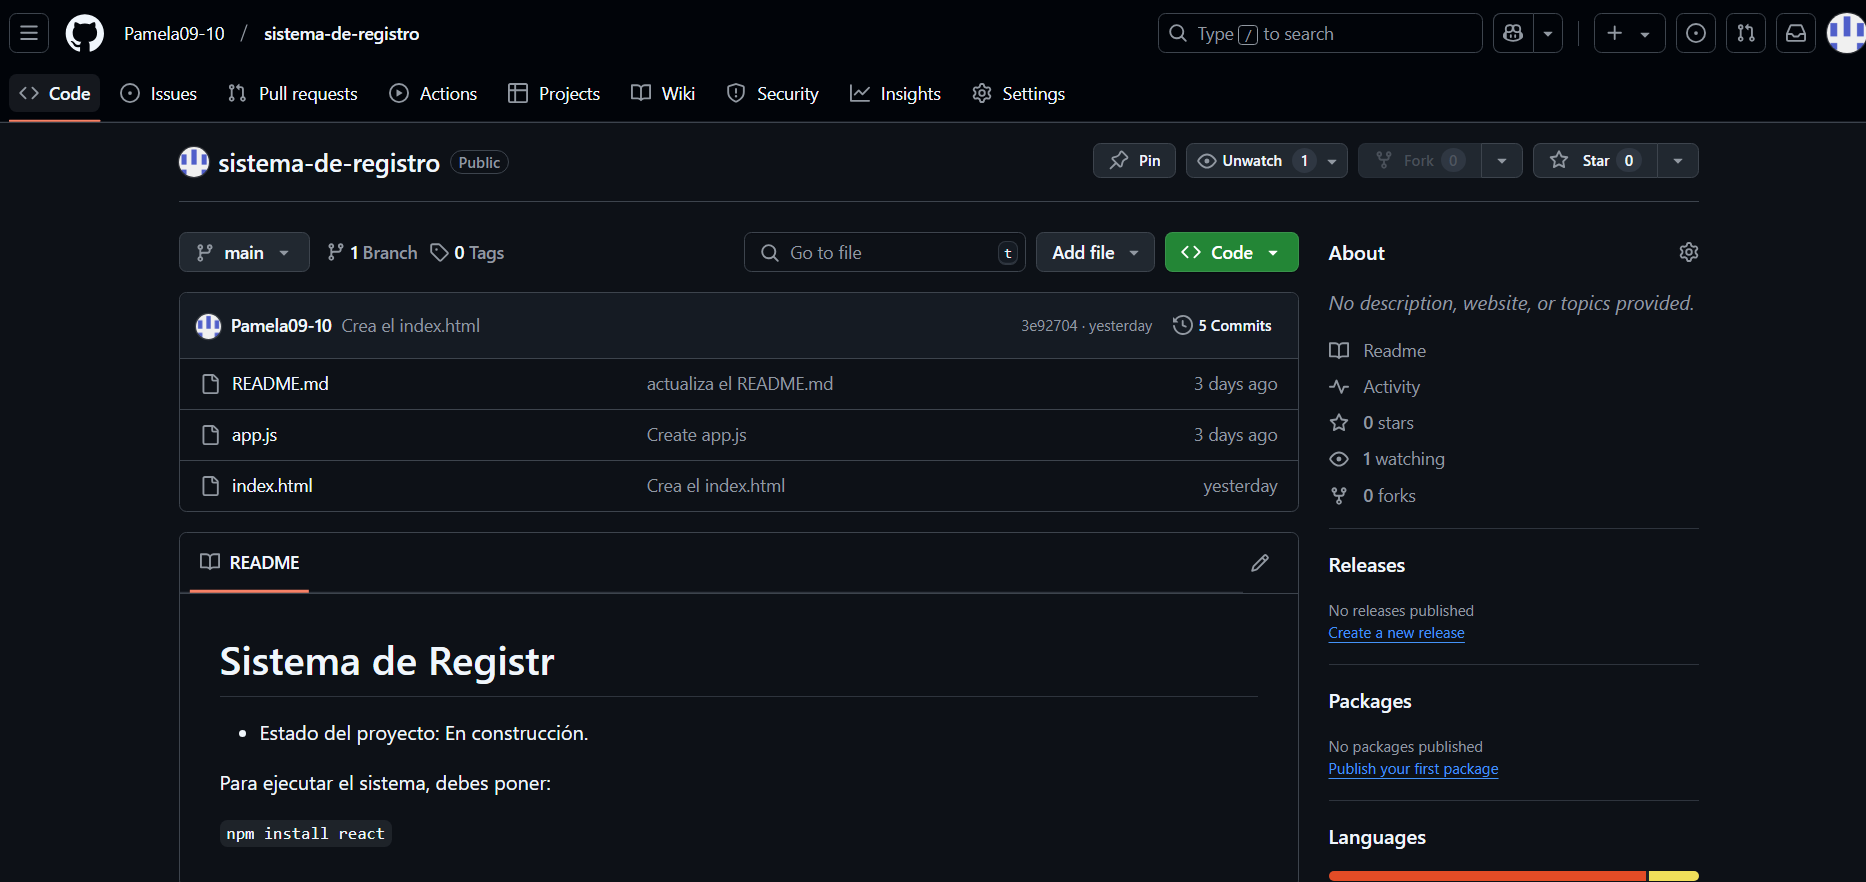Edit README with the pencil icon

point(1260,563)
